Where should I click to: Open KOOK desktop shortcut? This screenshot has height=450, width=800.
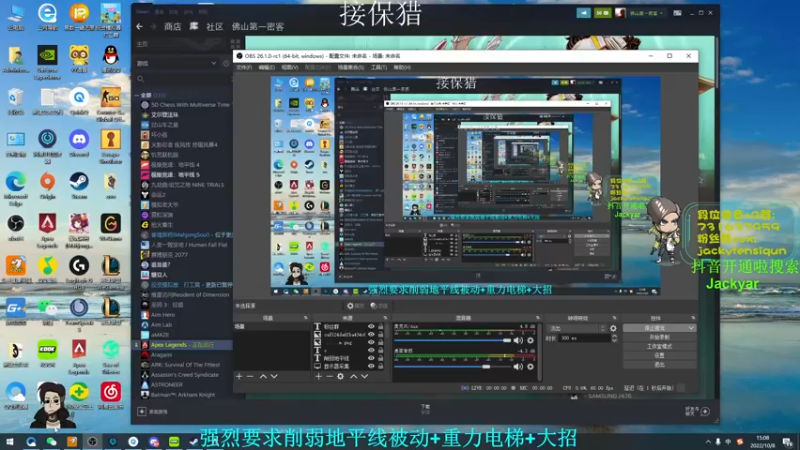(x=47, y=353)
